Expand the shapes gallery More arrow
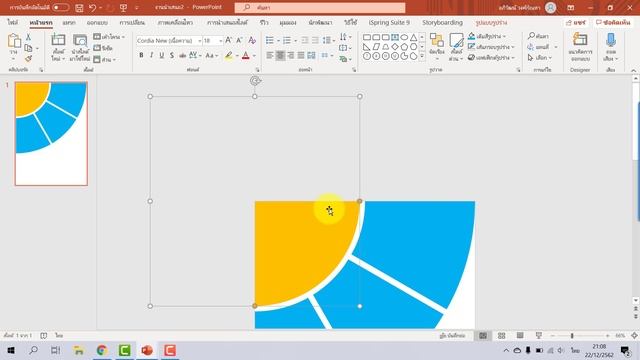This screenshot has height=360, width=640. coord(422,56)
